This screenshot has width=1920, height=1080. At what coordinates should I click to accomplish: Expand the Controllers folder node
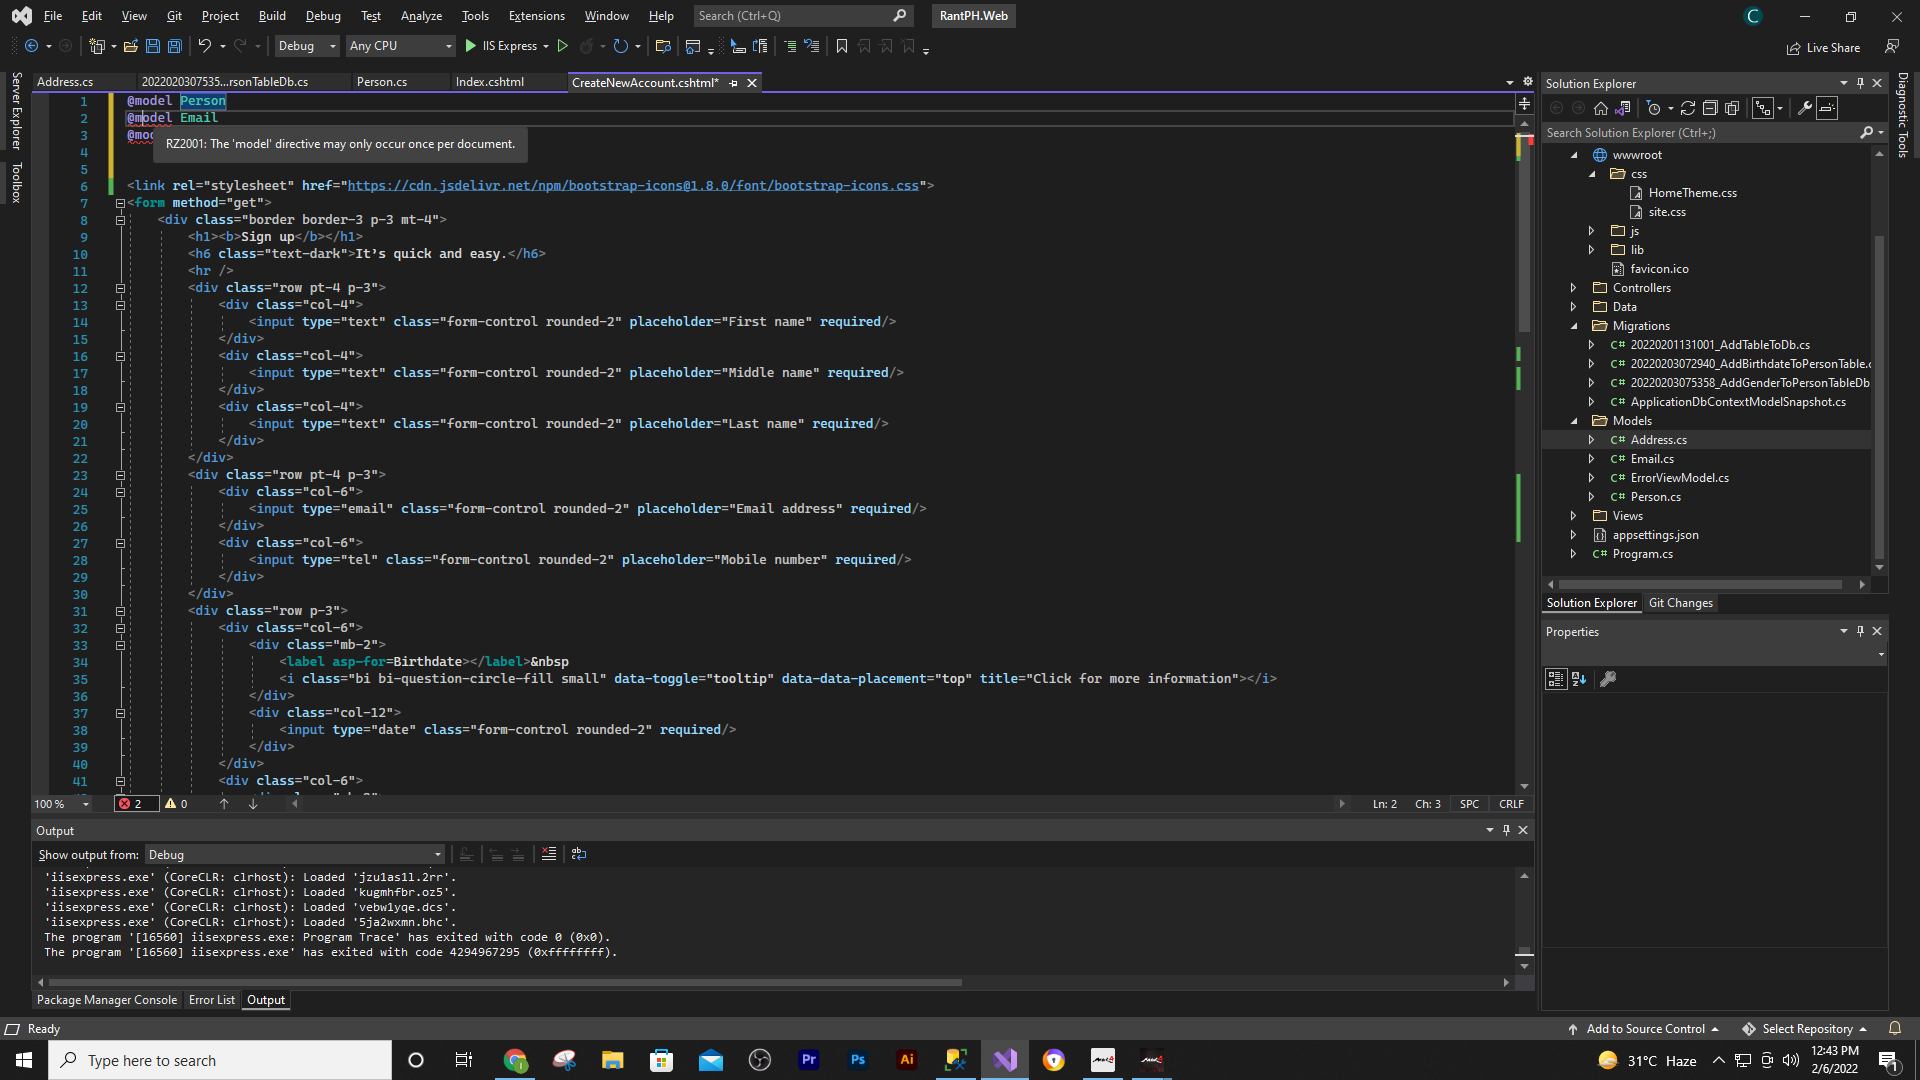pos(1574,288)
